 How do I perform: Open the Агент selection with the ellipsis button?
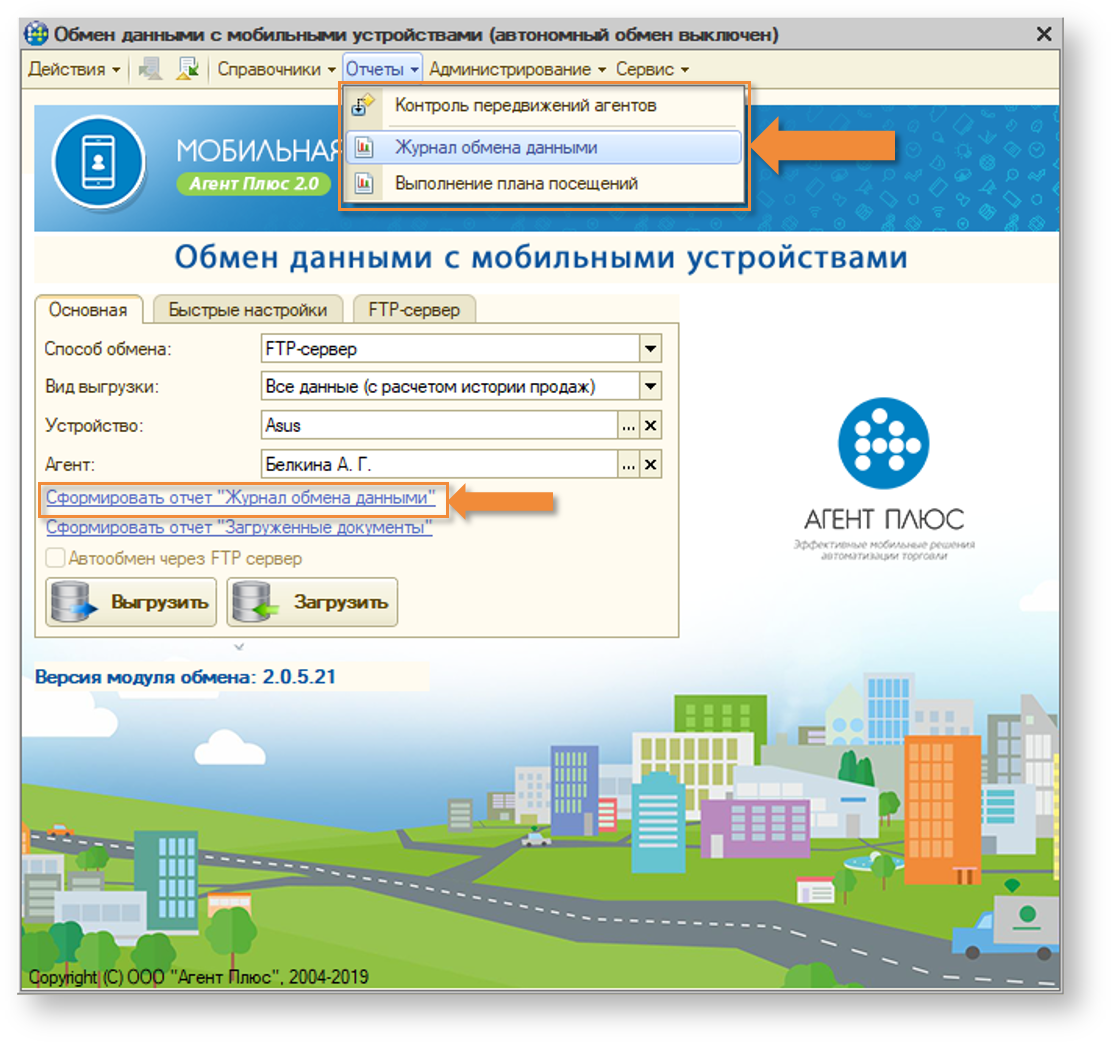[x=628, y=464]
